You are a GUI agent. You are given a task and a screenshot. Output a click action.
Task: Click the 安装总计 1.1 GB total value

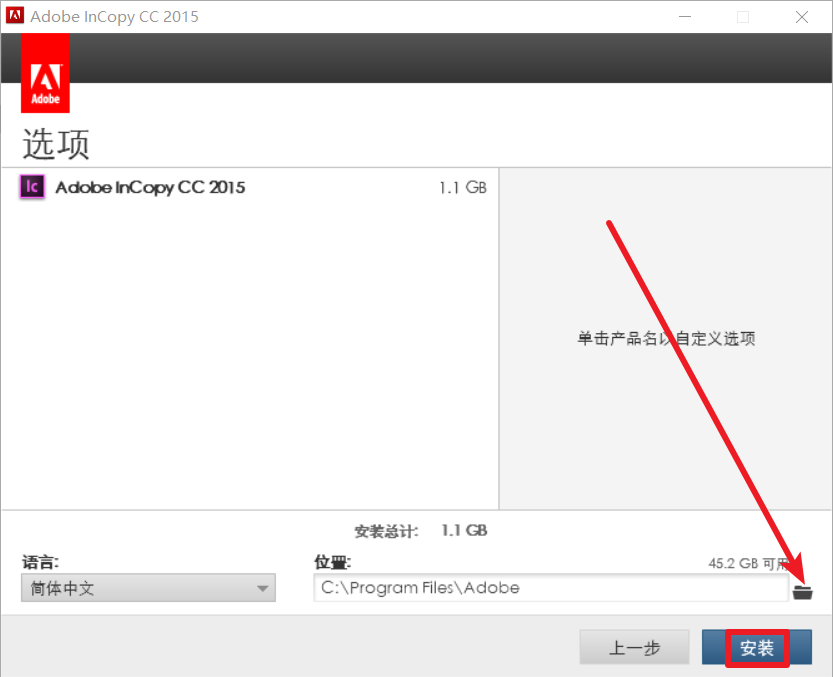(464, 530)
